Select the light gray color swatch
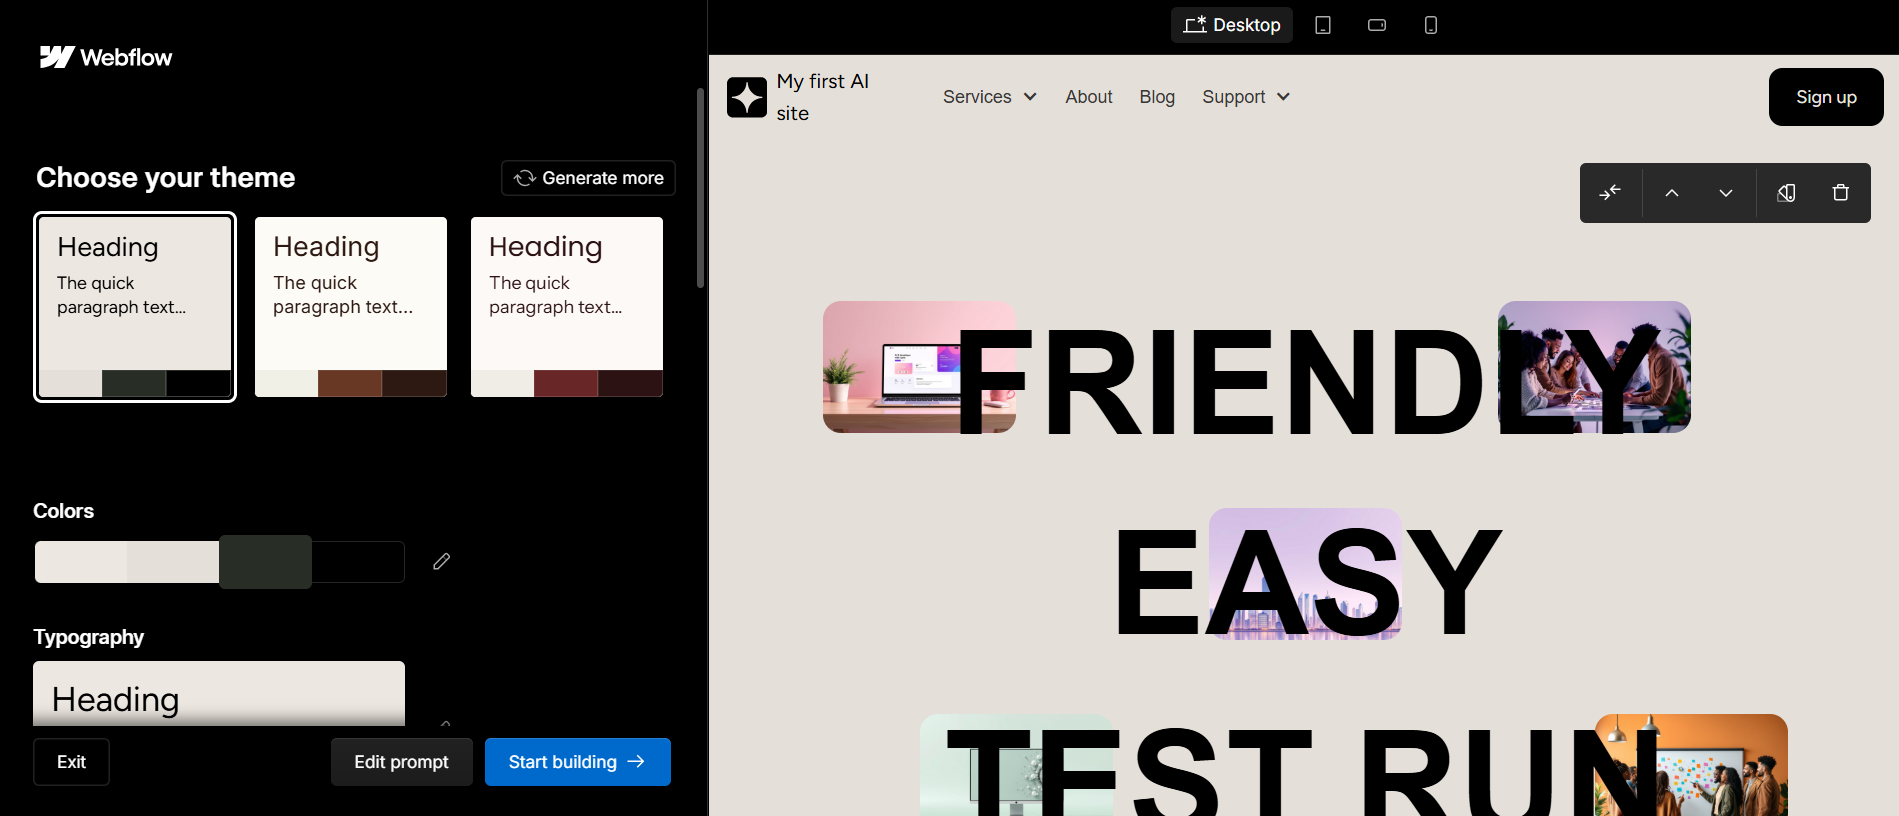Viewport: 1899px width, 816px height. click(x=173, y=562)
